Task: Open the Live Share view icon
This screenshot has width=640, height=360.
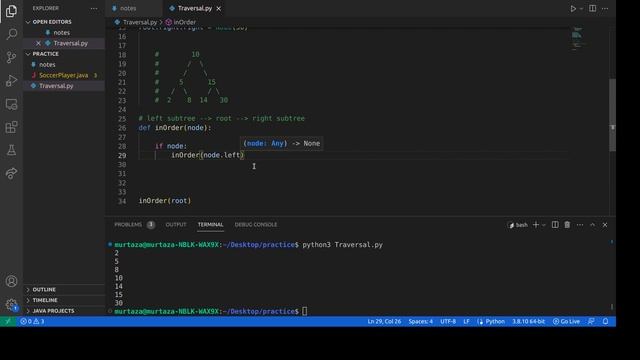Action: pos(11,173)
